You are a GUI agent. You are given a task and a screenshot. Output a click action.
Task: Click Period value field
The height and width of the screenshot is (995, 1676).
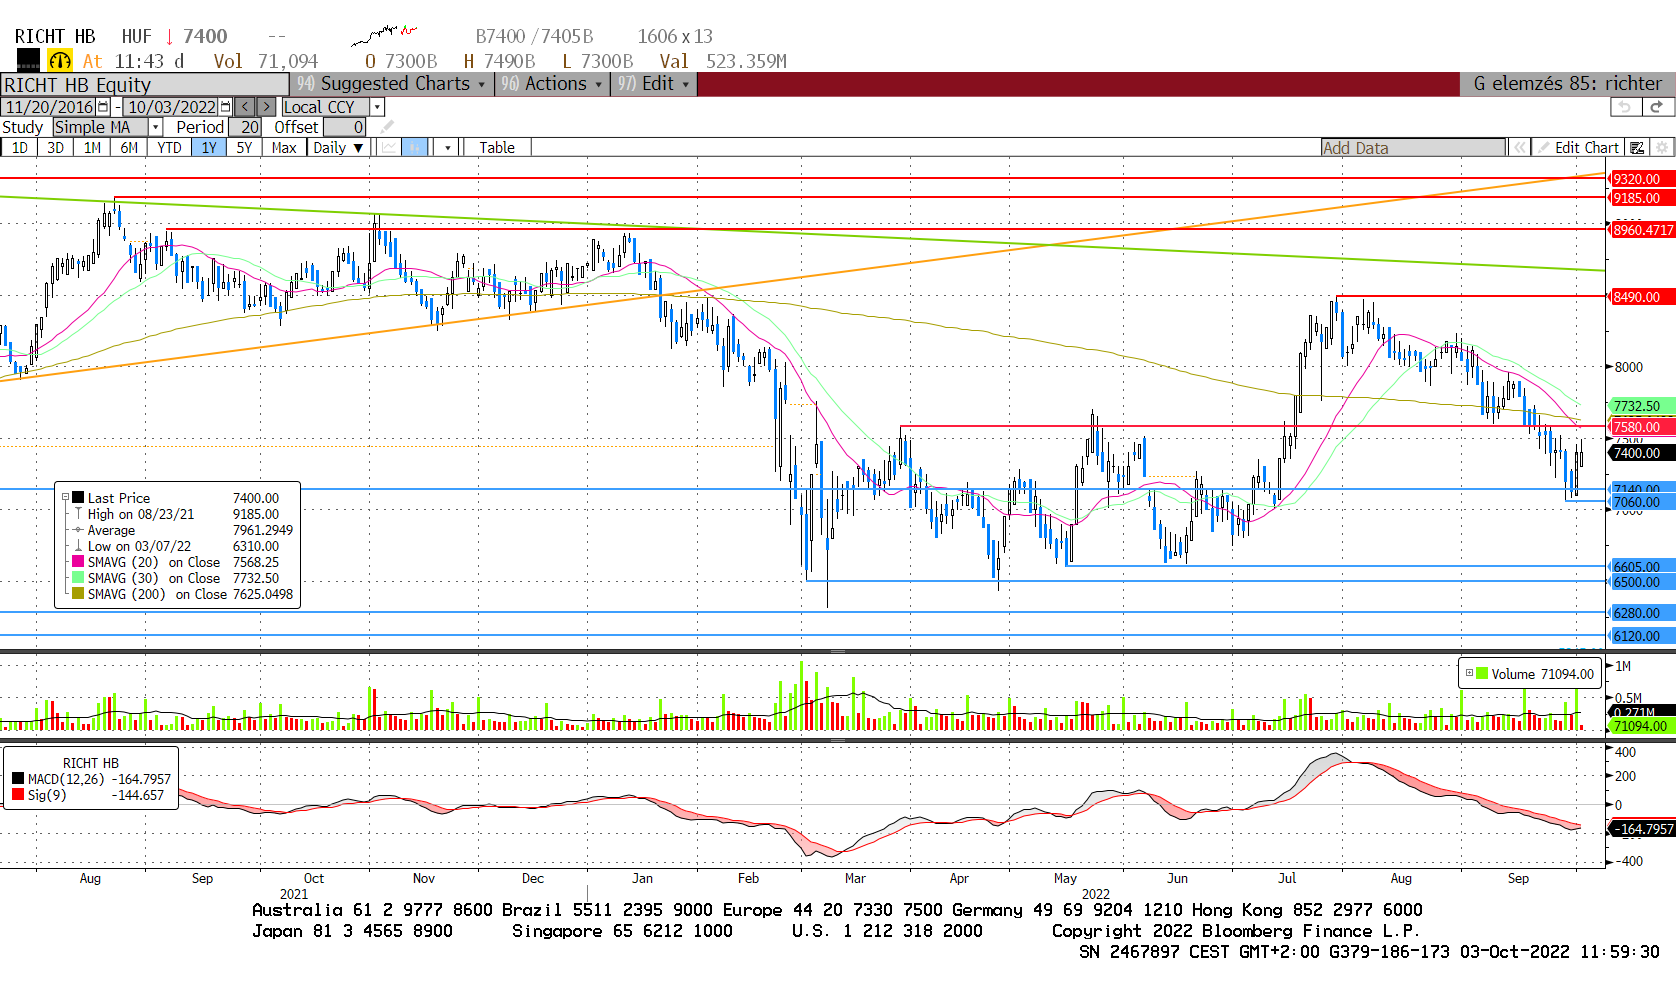[245, 127]
